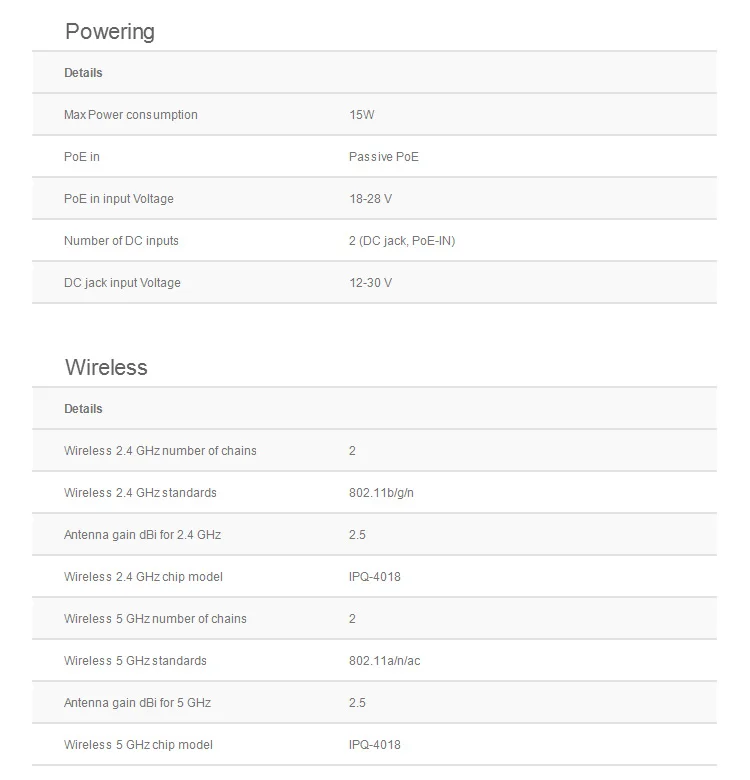
Task: Click Wireless 5 GHz number of chains label
Action: click(155, 619)
